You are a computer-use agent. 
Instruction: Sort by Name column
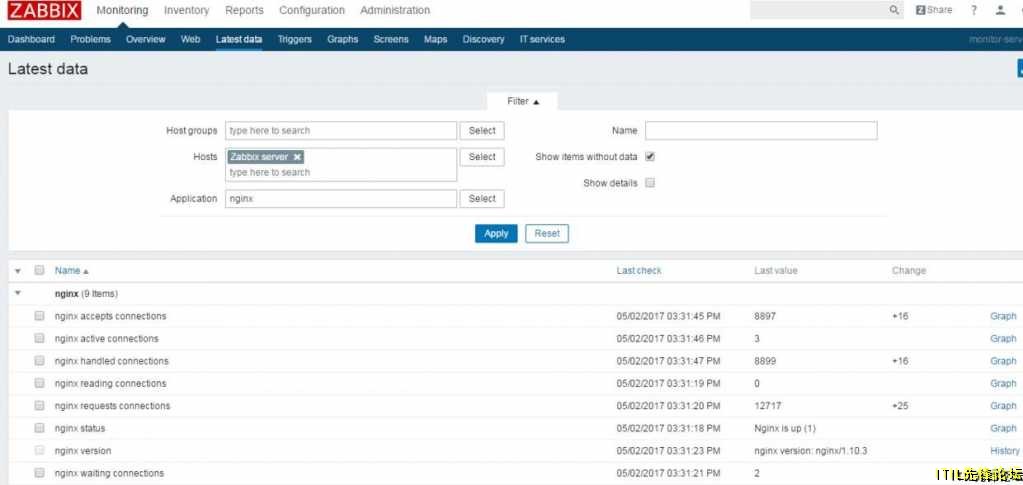(71, 270)
